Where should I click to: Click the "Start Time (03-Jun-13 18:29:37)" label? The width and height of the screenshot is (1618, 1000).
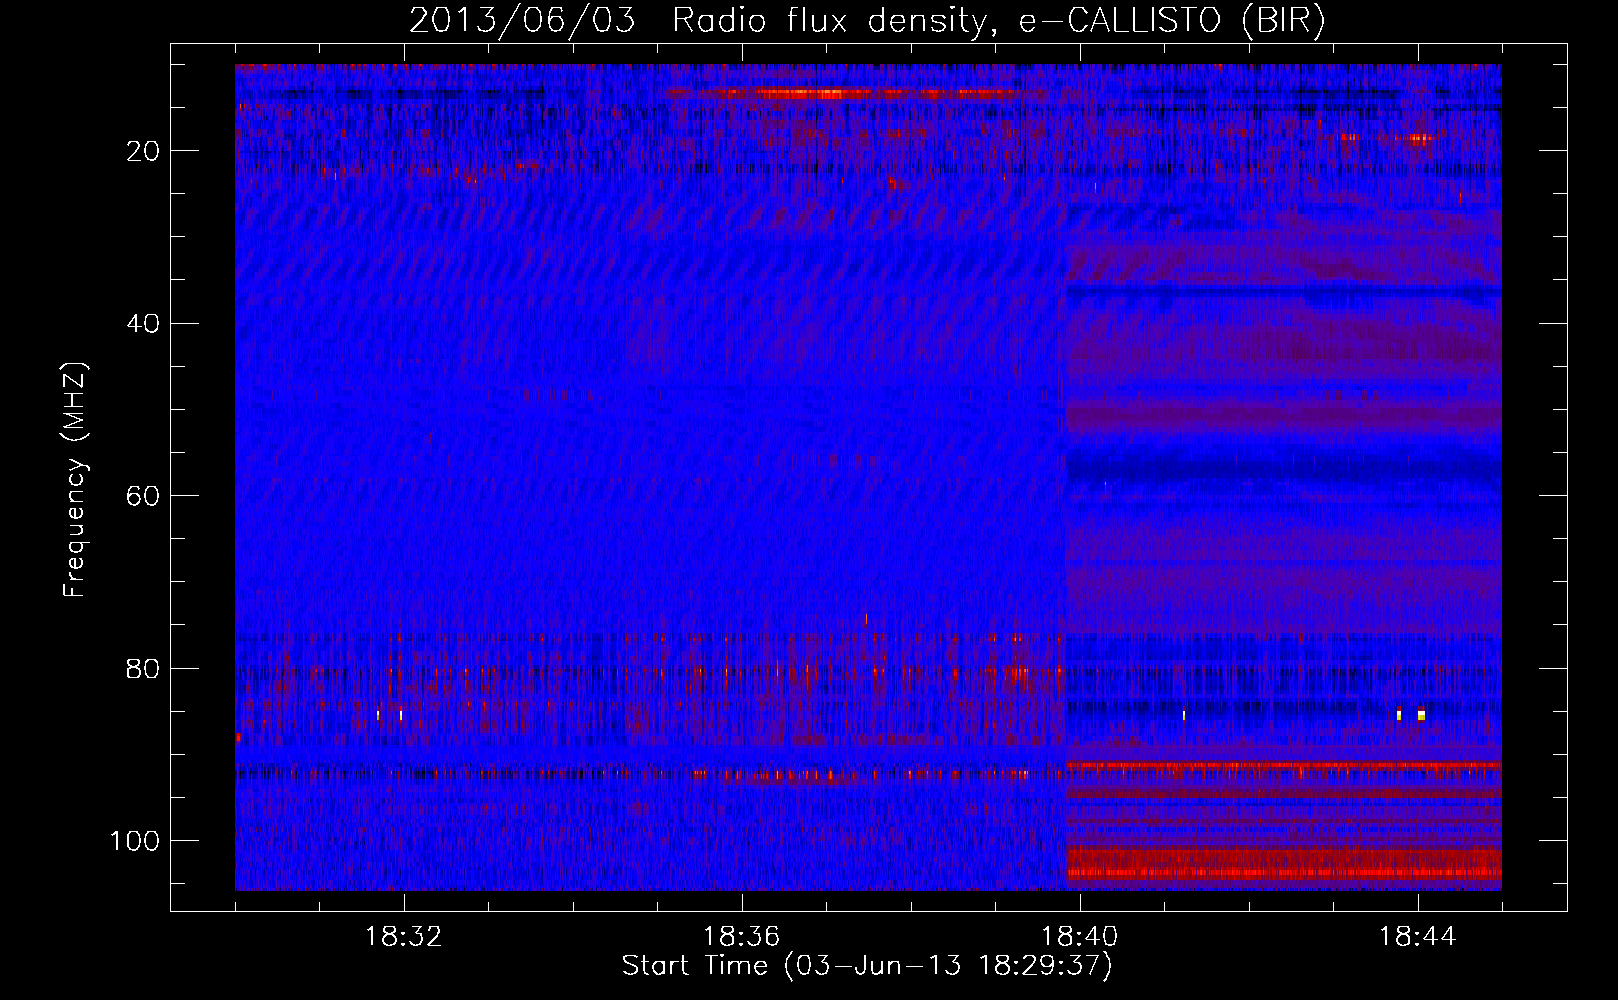(867, 966)
